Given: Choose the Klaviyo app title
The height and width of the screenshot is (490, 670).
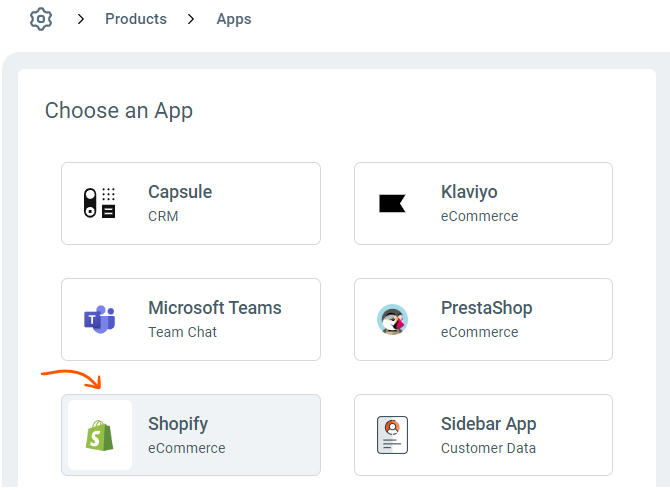Looking at the screenshot, I should (x=469, y=192).
